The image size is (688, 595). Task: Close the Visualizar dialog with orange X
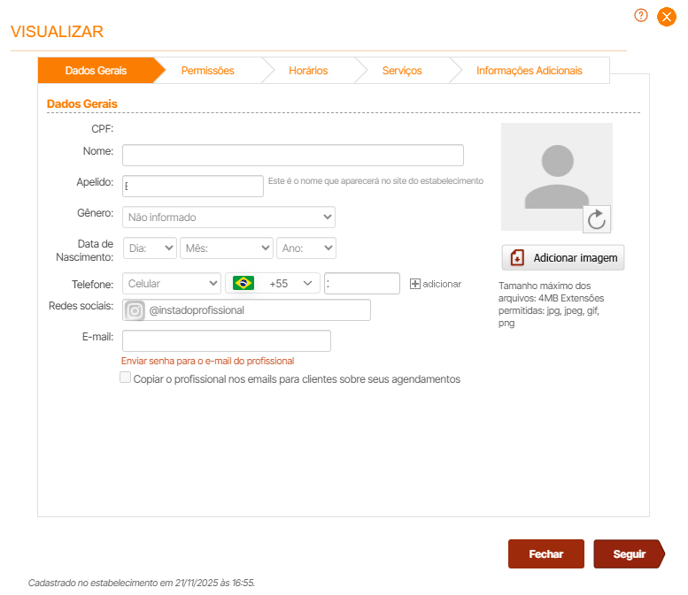click(x=666, y=16)
